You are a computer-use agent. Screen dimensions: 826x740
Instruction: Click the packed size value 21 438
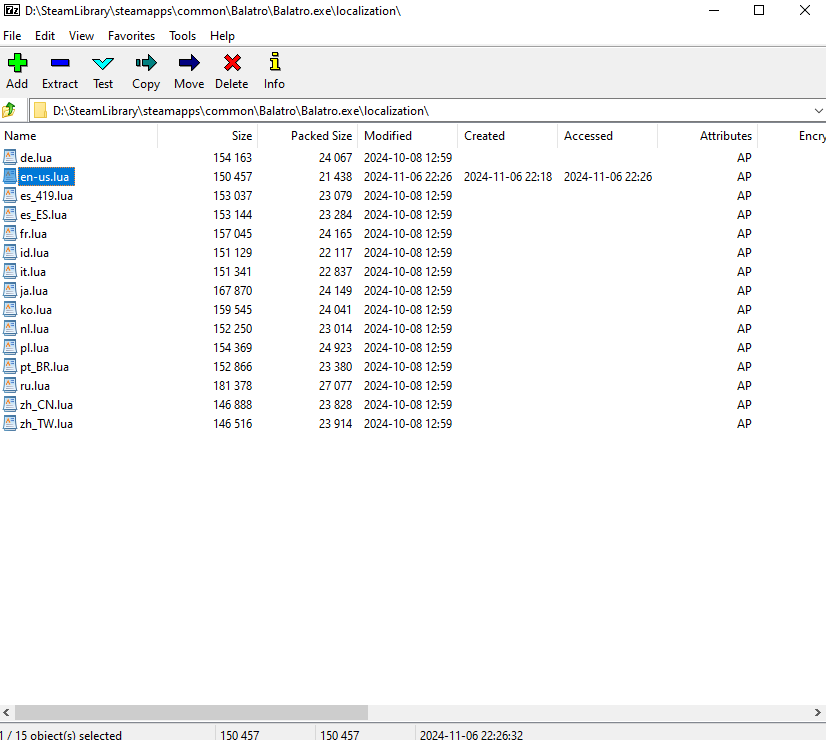pyautogui.click(x=335, y=176)
